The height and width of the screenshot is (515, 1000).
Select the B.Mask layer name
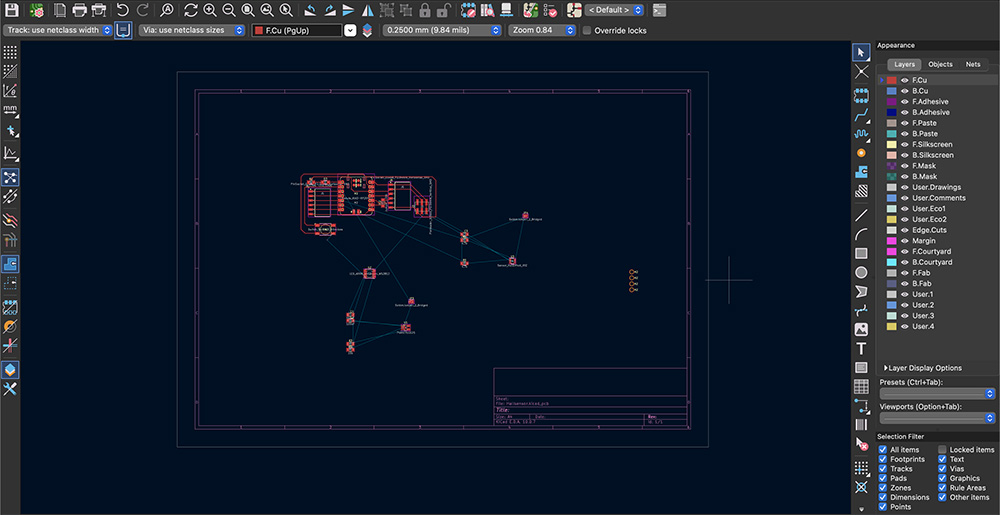click(x=925, y=177)
